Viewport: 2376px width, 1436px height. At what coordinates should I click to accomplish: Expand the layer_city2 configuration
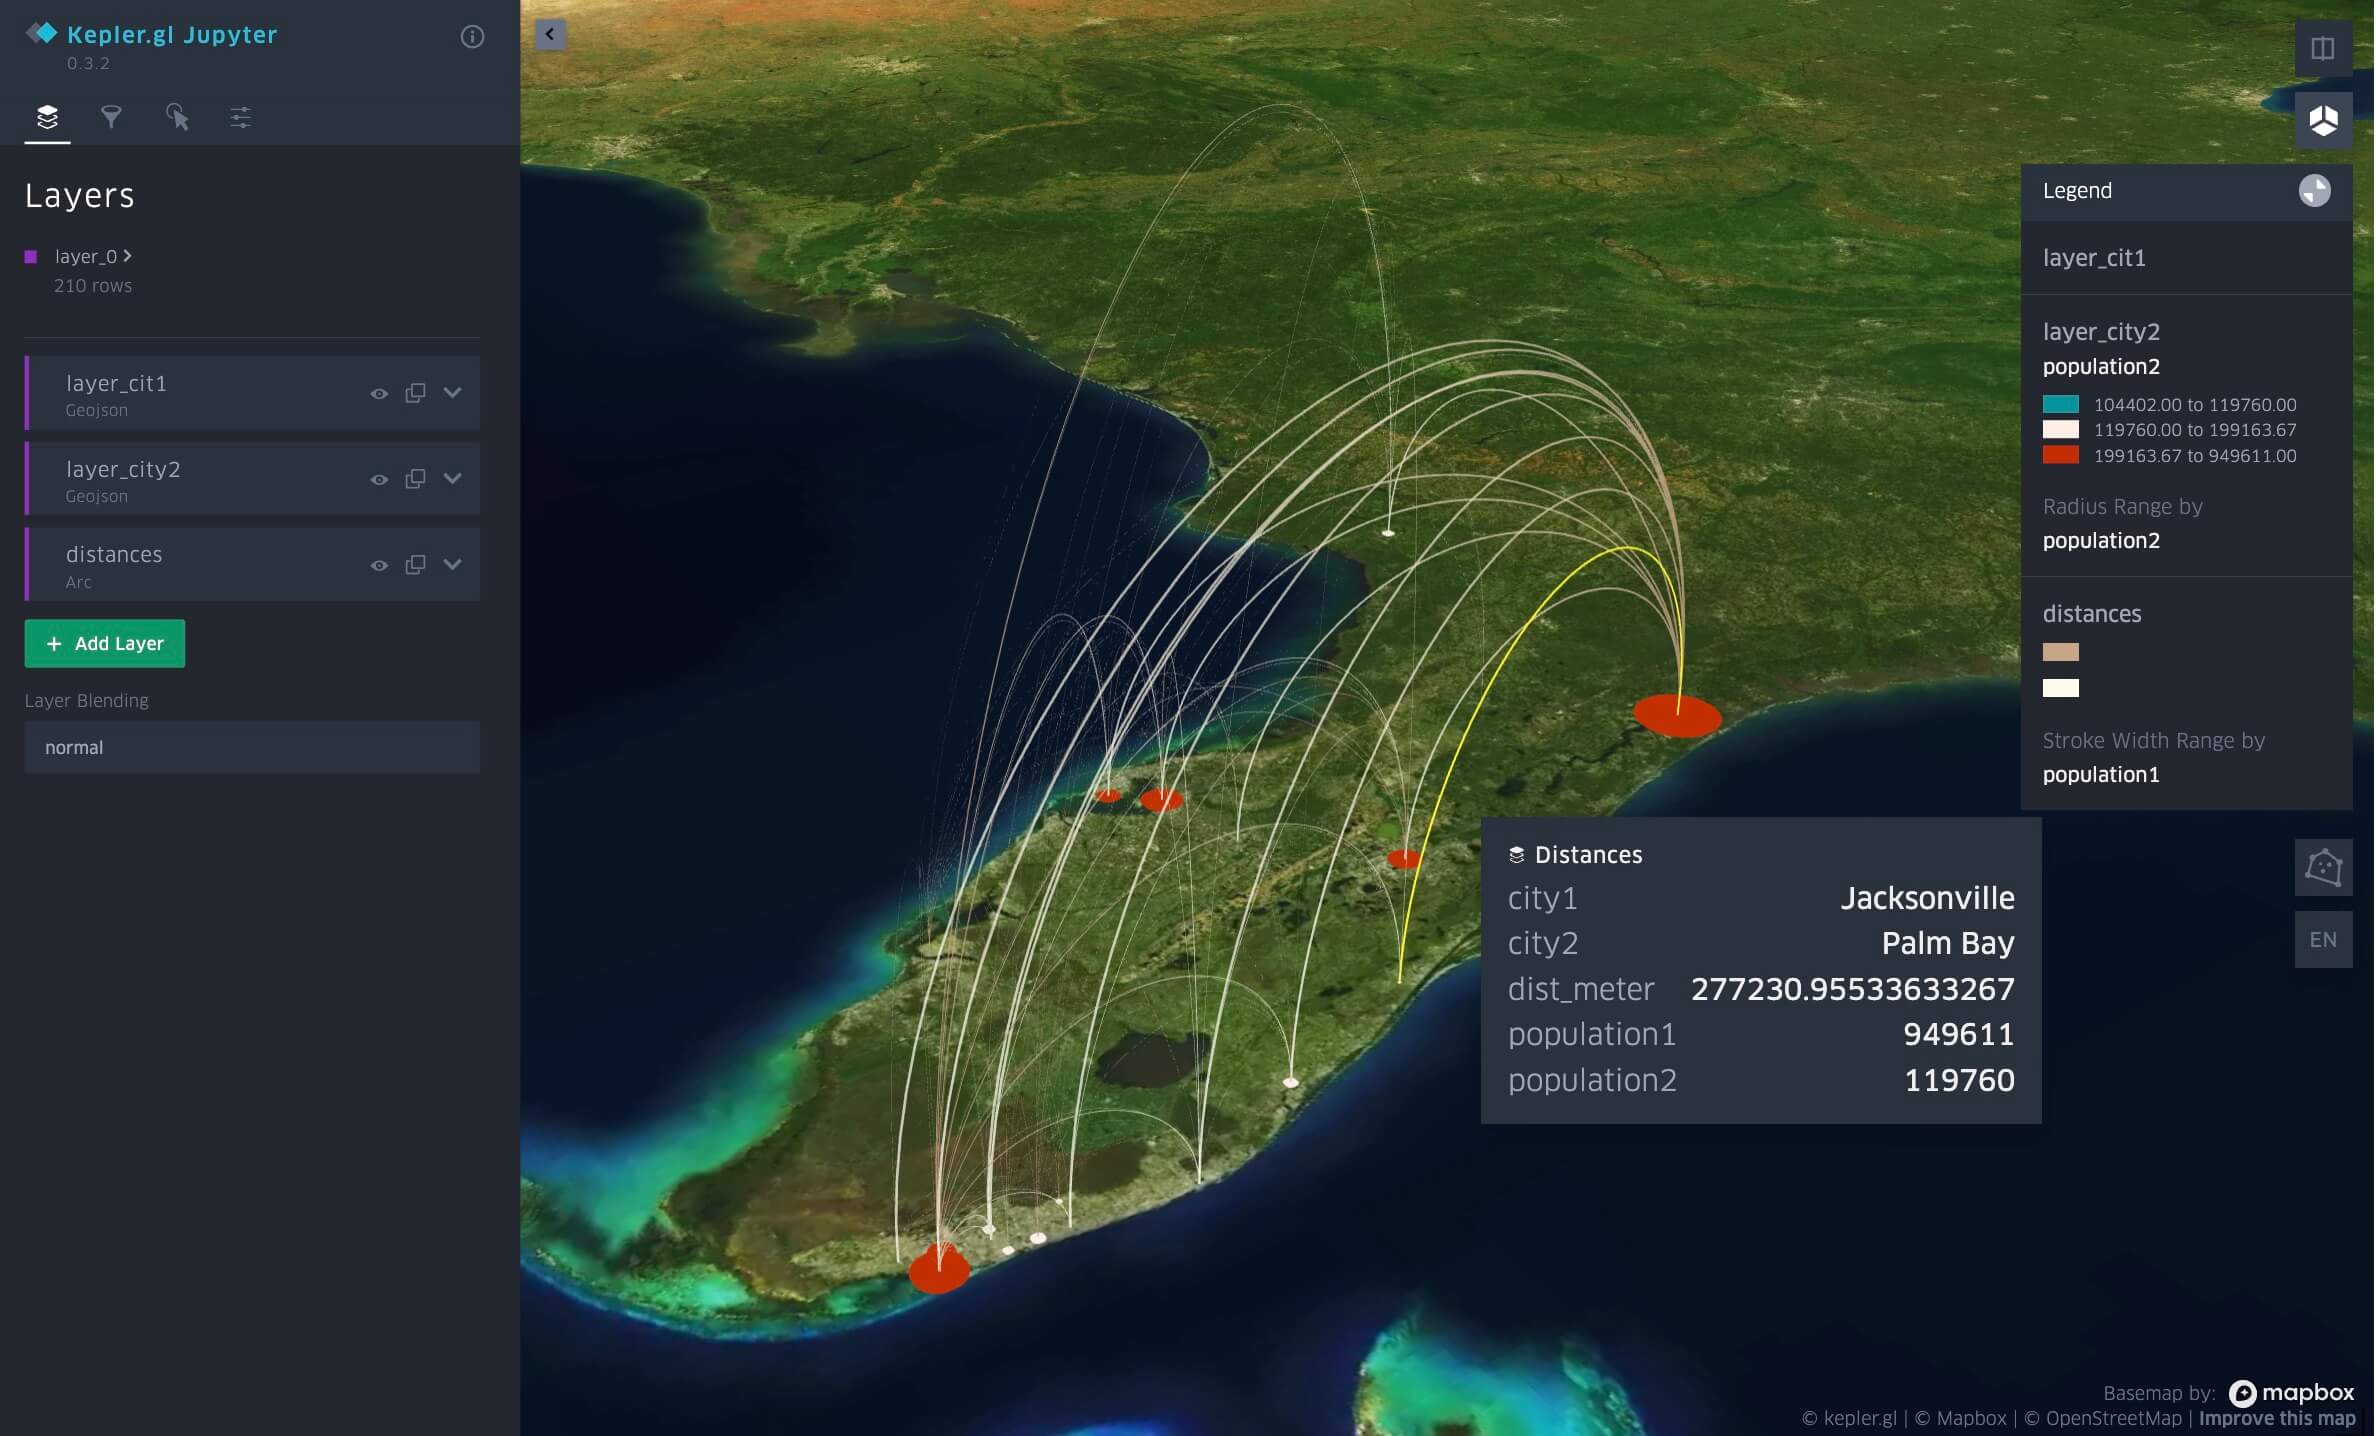tap(453, 479)
